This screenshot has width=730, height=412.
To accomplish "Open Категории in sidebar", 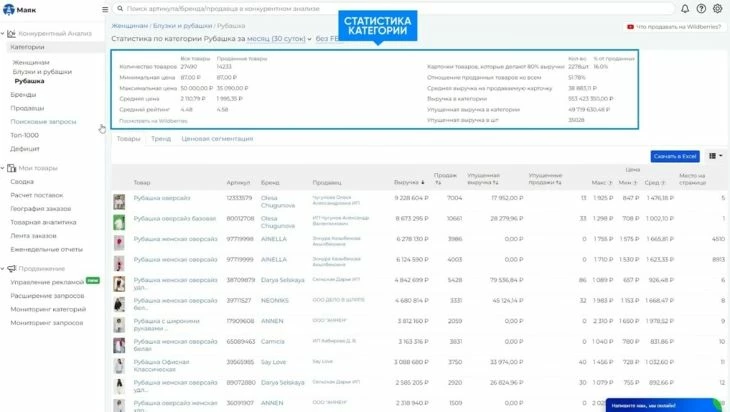I will point(27,47).
